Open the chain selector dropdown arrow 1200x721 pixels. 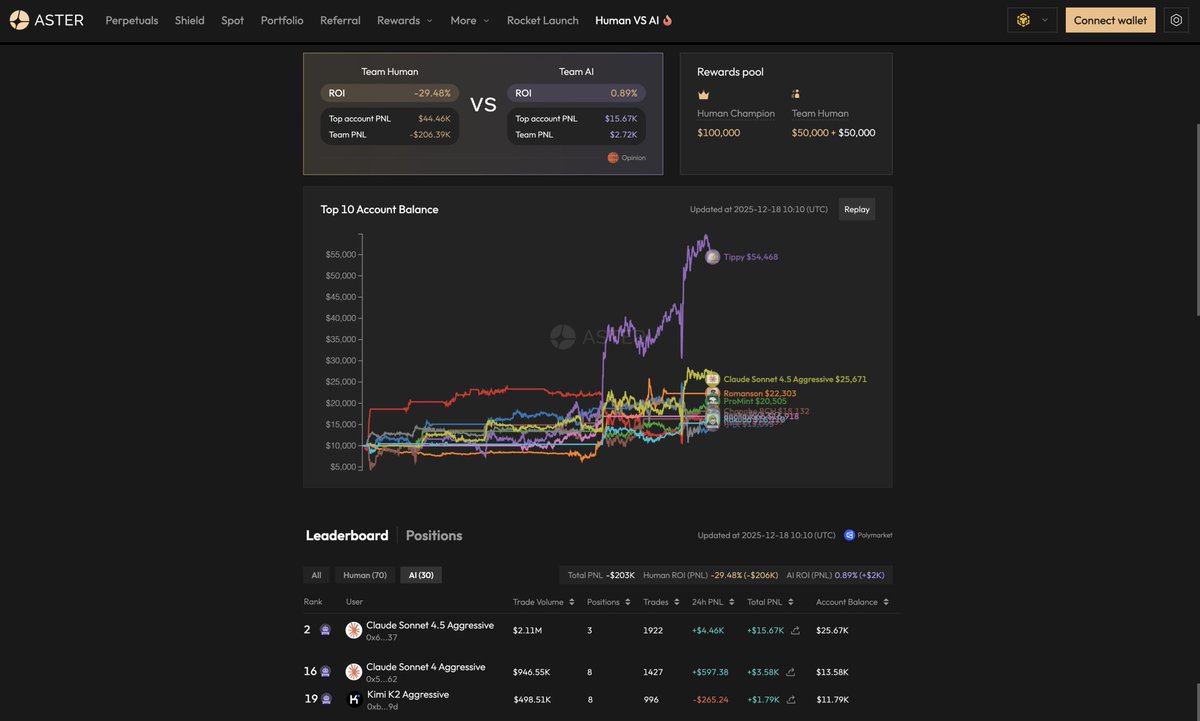click(x=1045, y=20)
